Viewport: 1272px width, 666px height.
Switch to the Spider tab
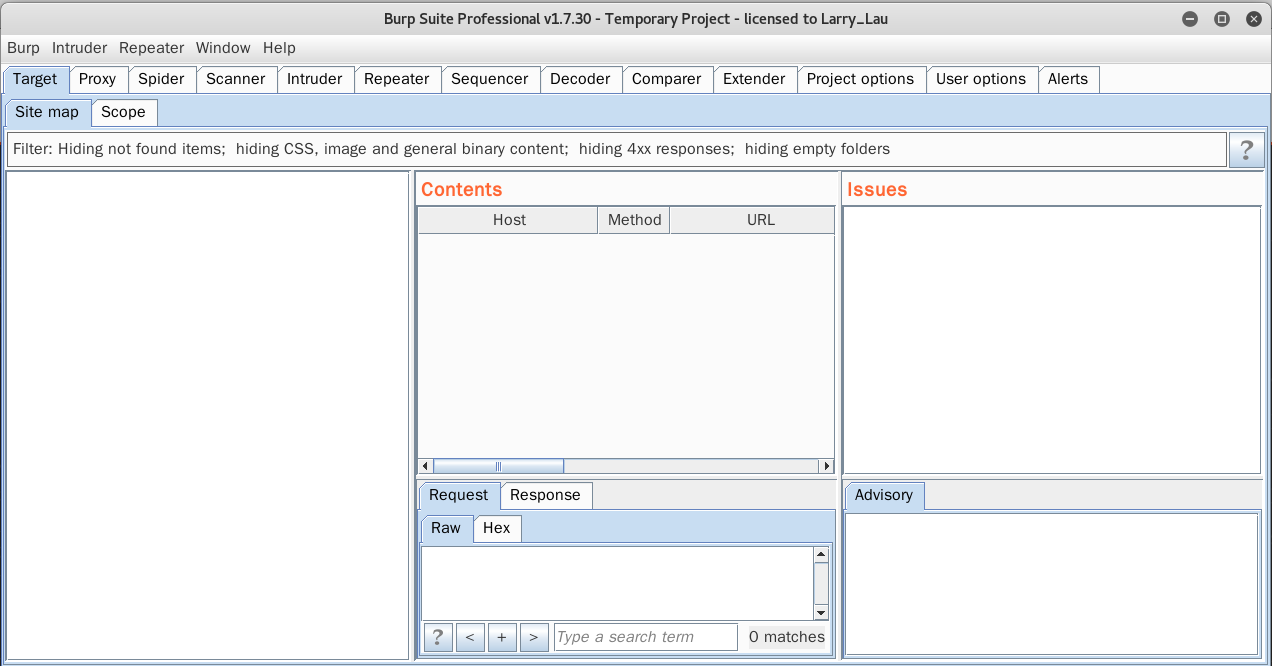161,79
